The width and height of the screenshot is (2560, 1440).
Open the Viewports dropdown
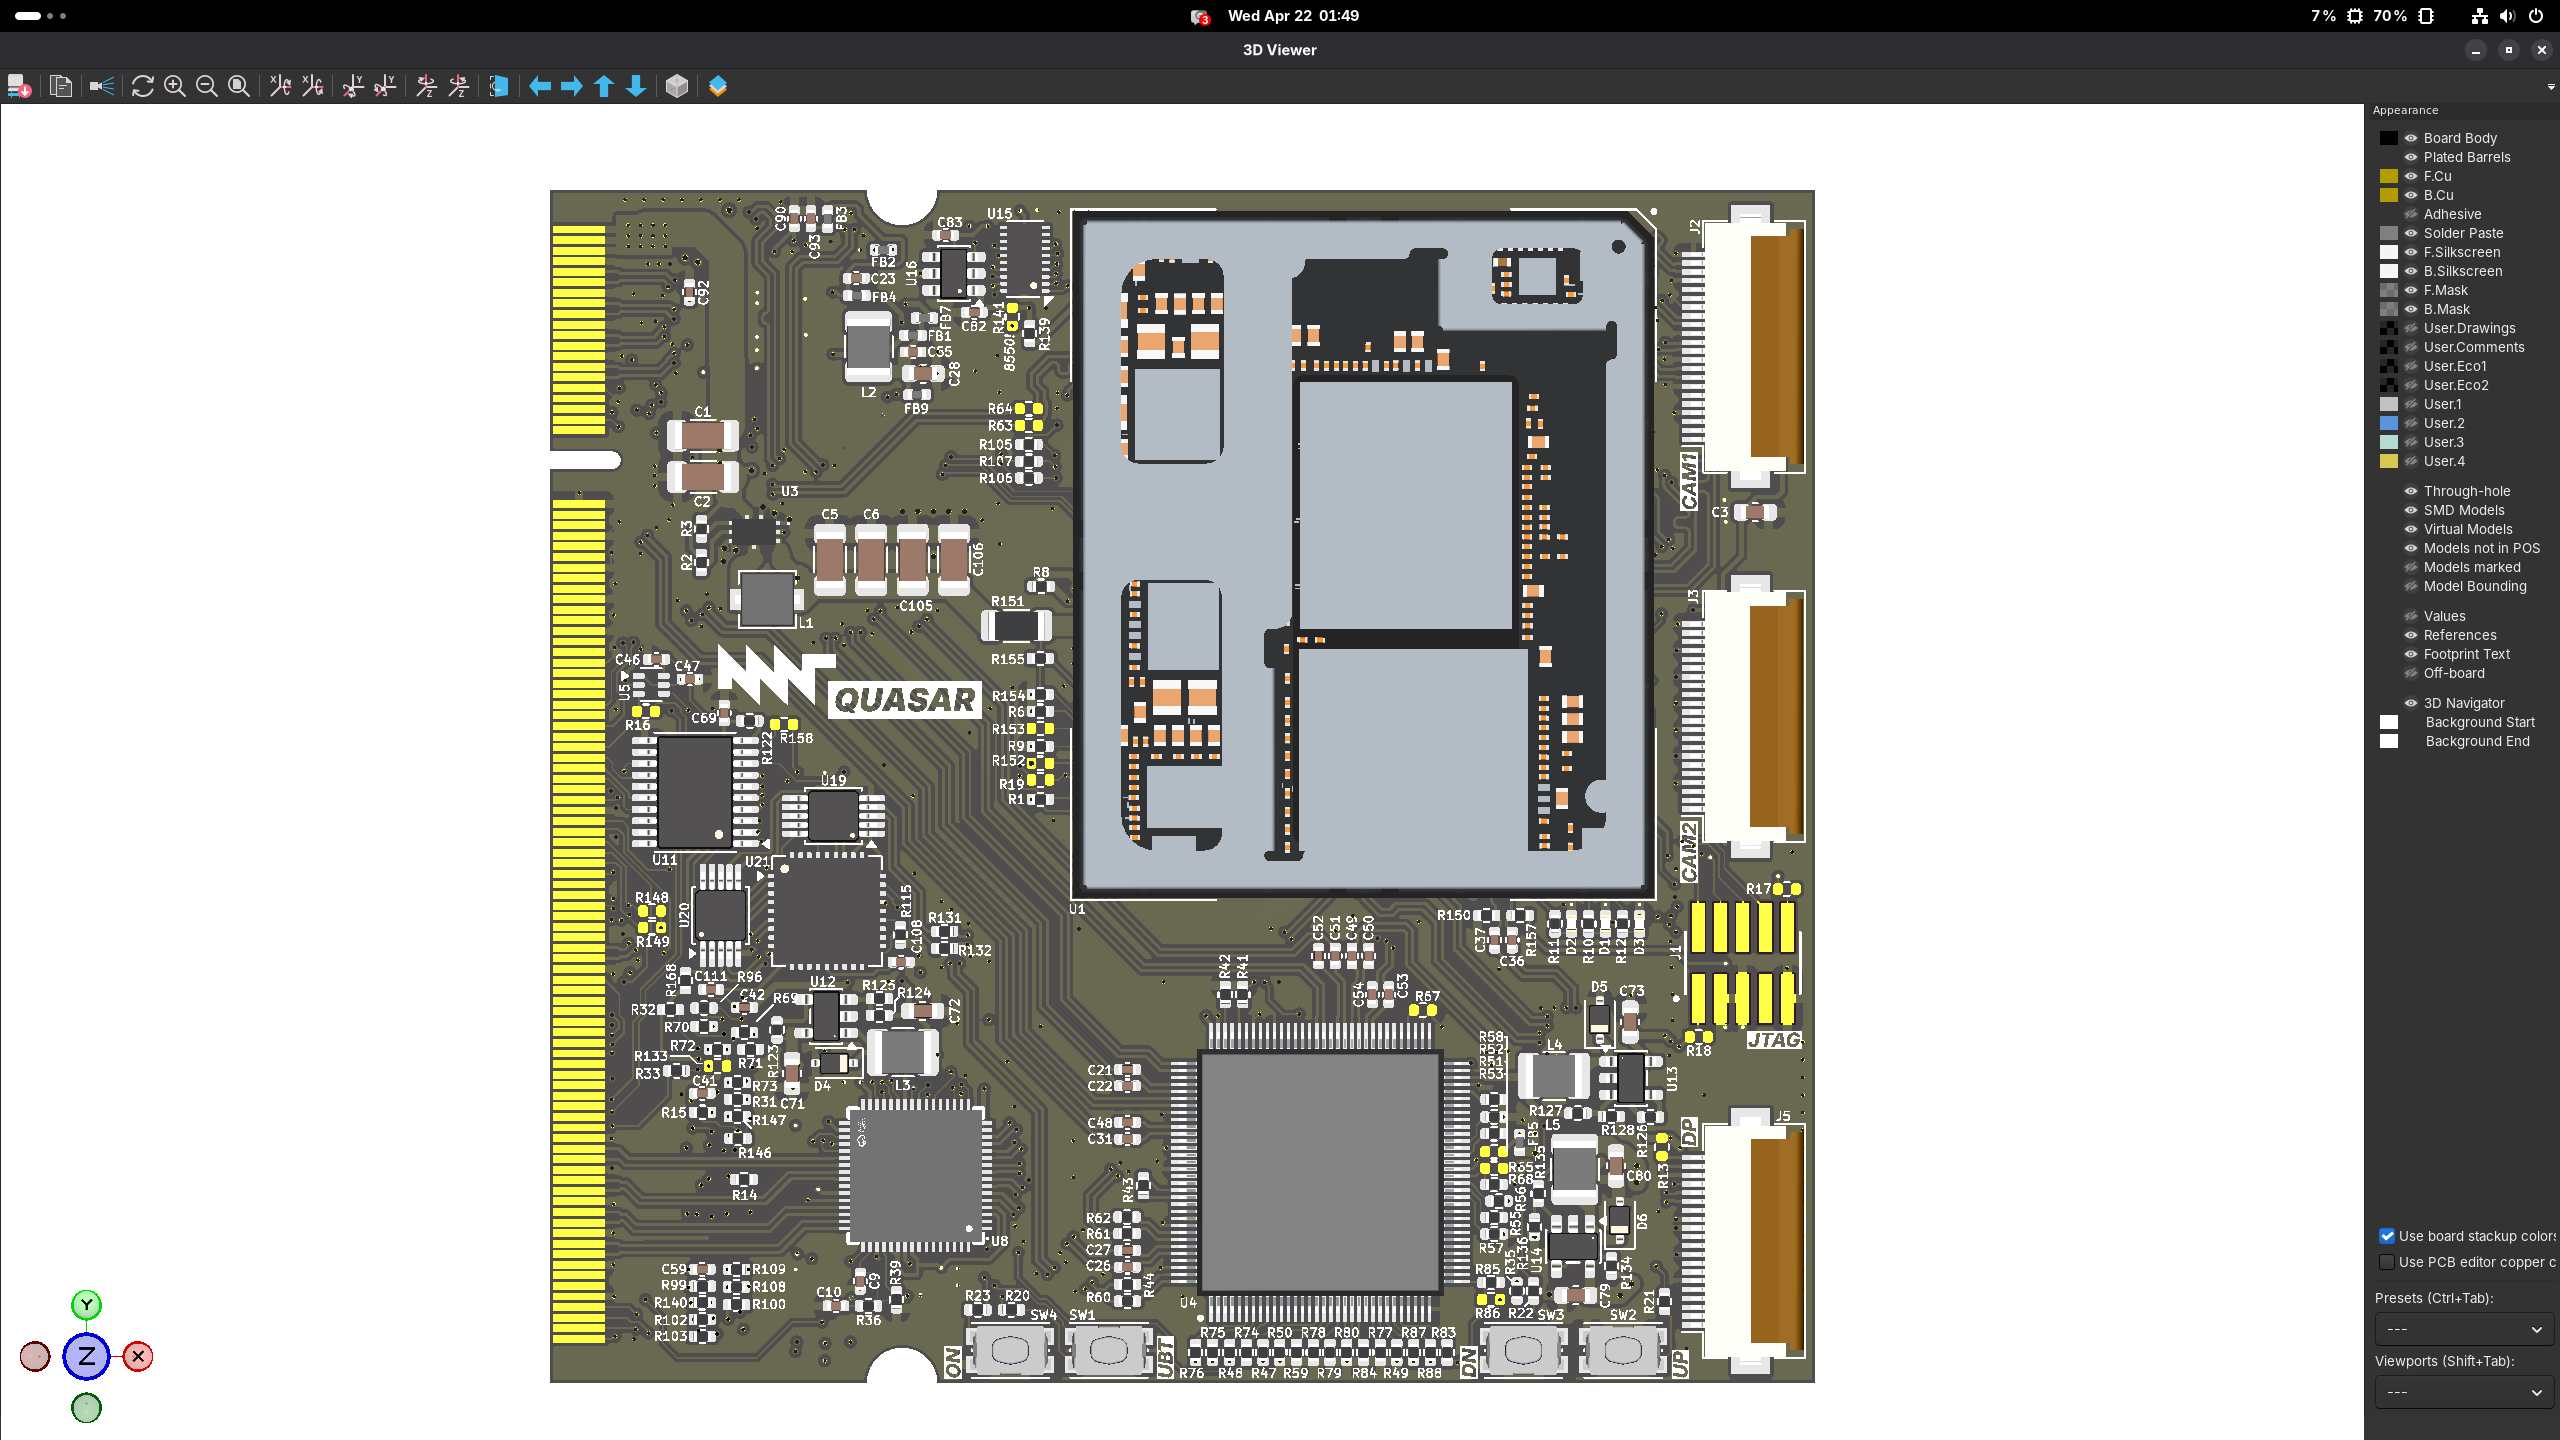click(2464, 1392)
